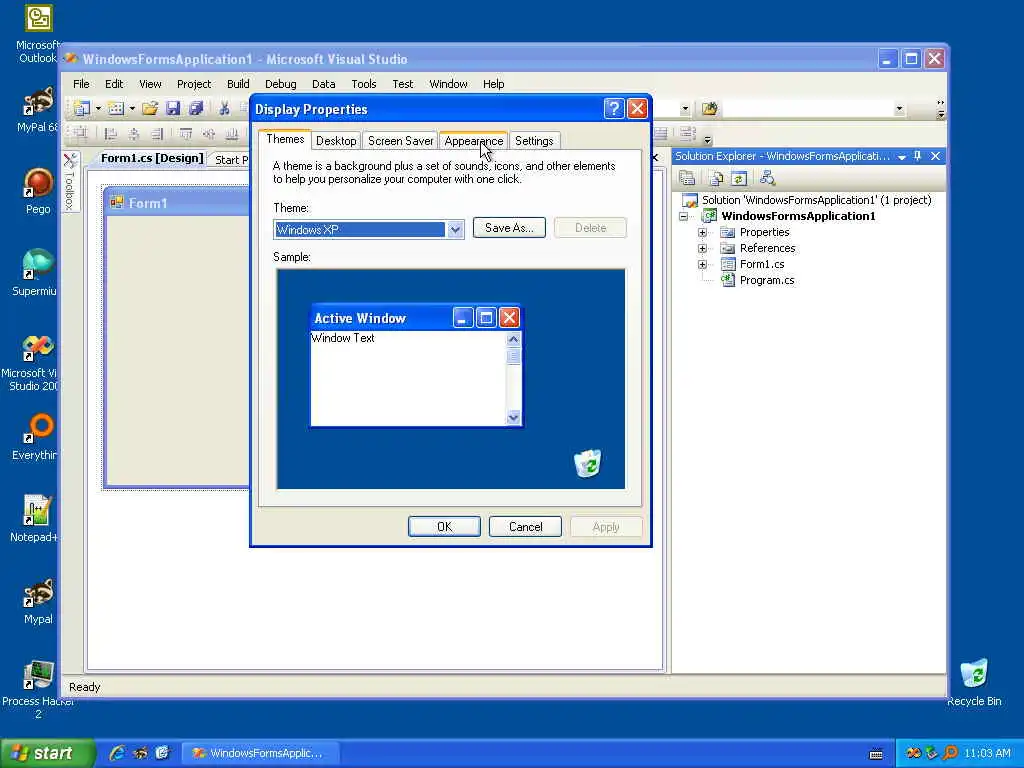Click OK in Display Properties

click(444, 526)
